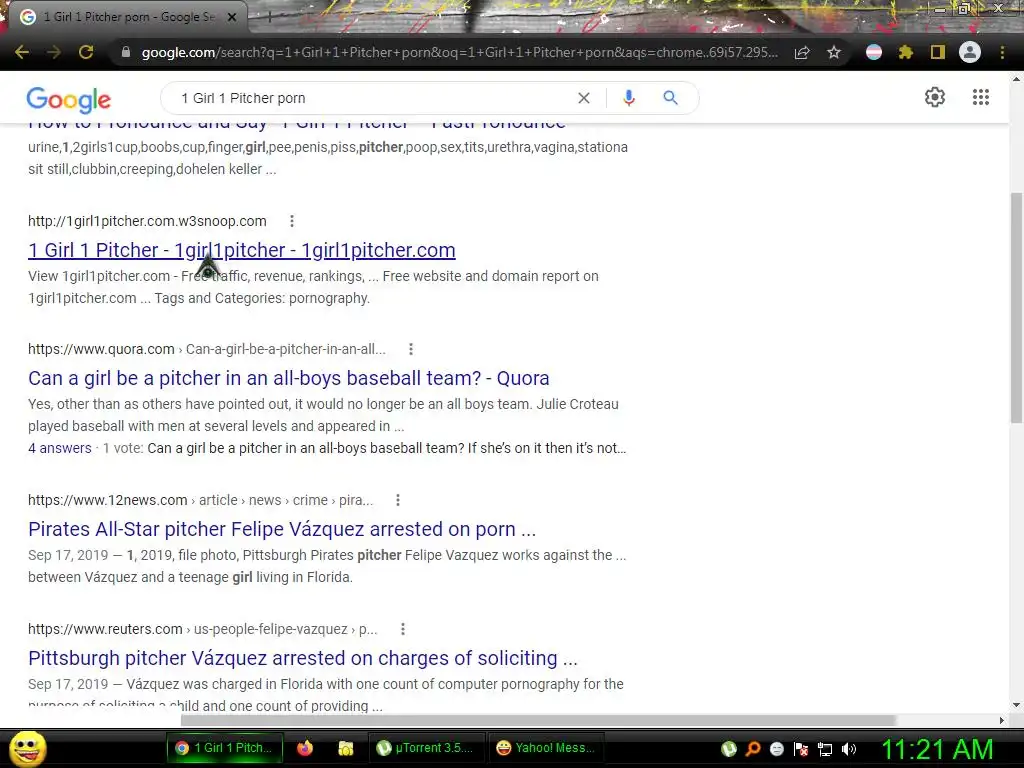Launch Firefox from the taskbar
This screenshot has height=768, width=1024.
[x=305, y=748]
